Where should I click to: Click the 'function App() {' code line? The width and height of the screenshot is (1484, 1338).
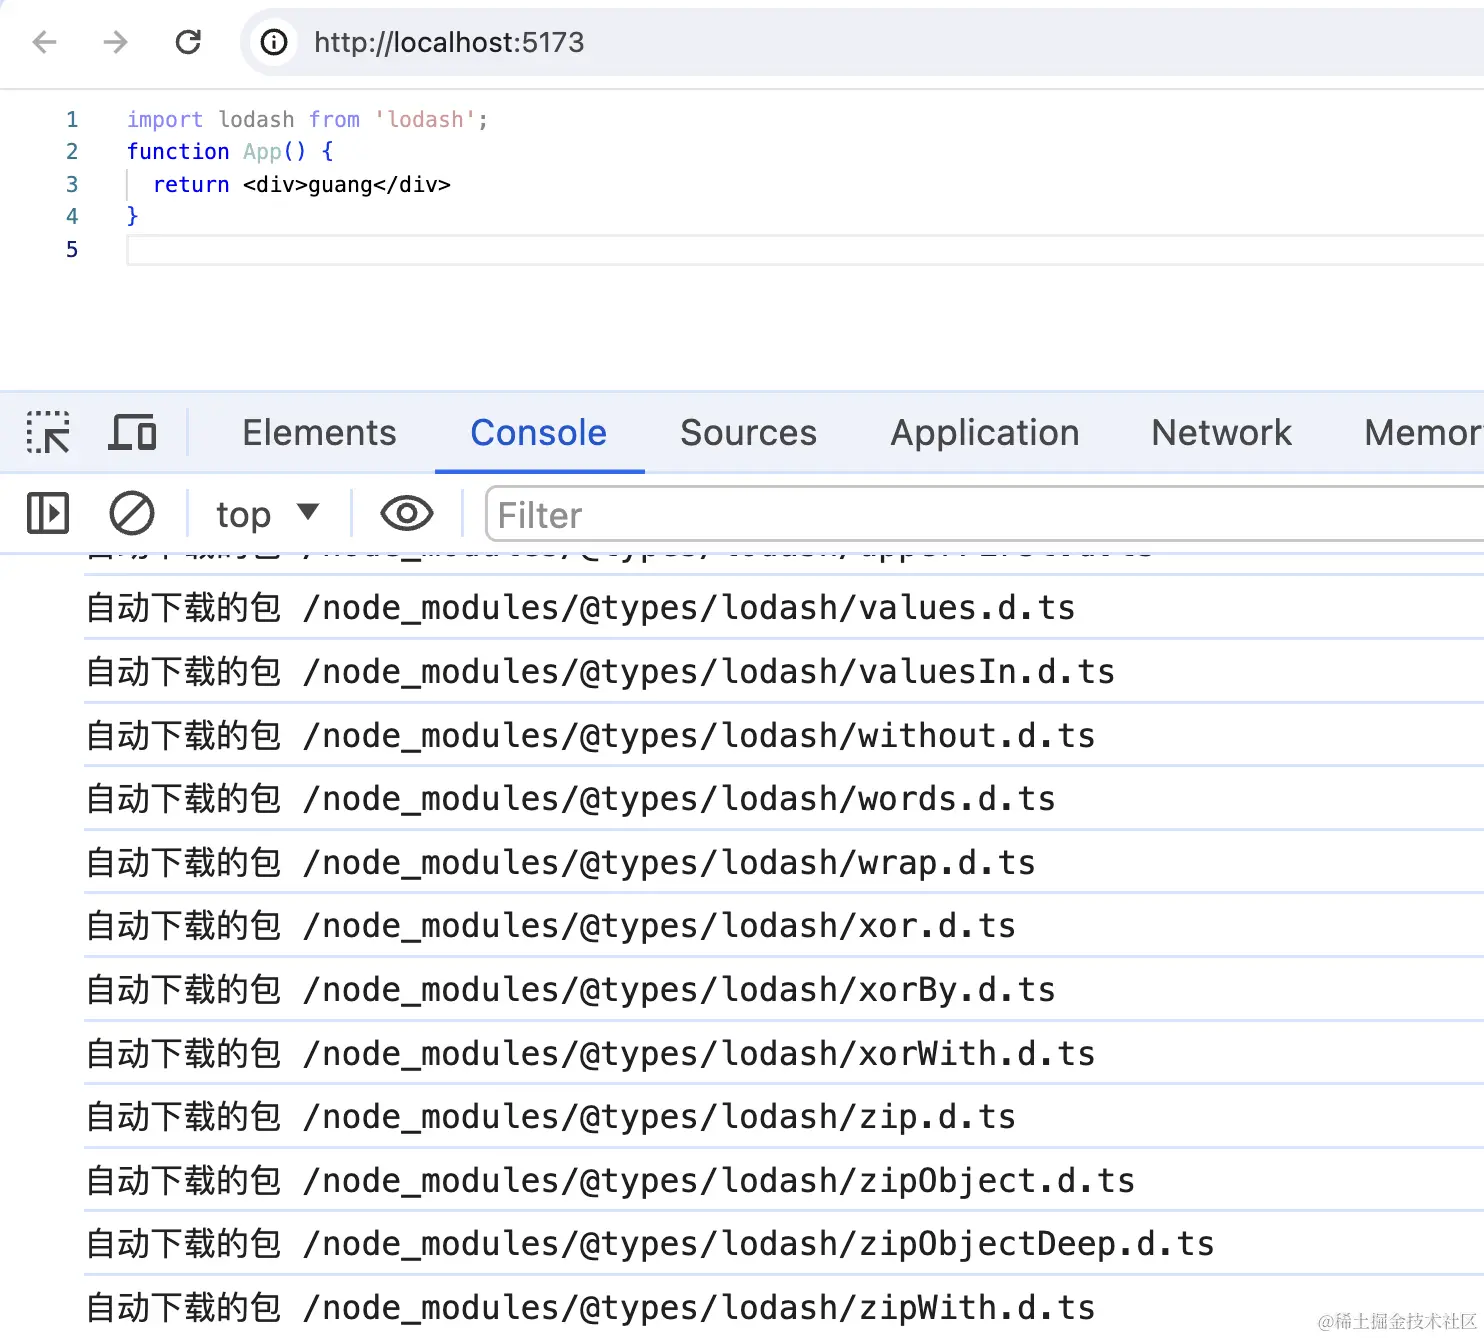[230, 151]
